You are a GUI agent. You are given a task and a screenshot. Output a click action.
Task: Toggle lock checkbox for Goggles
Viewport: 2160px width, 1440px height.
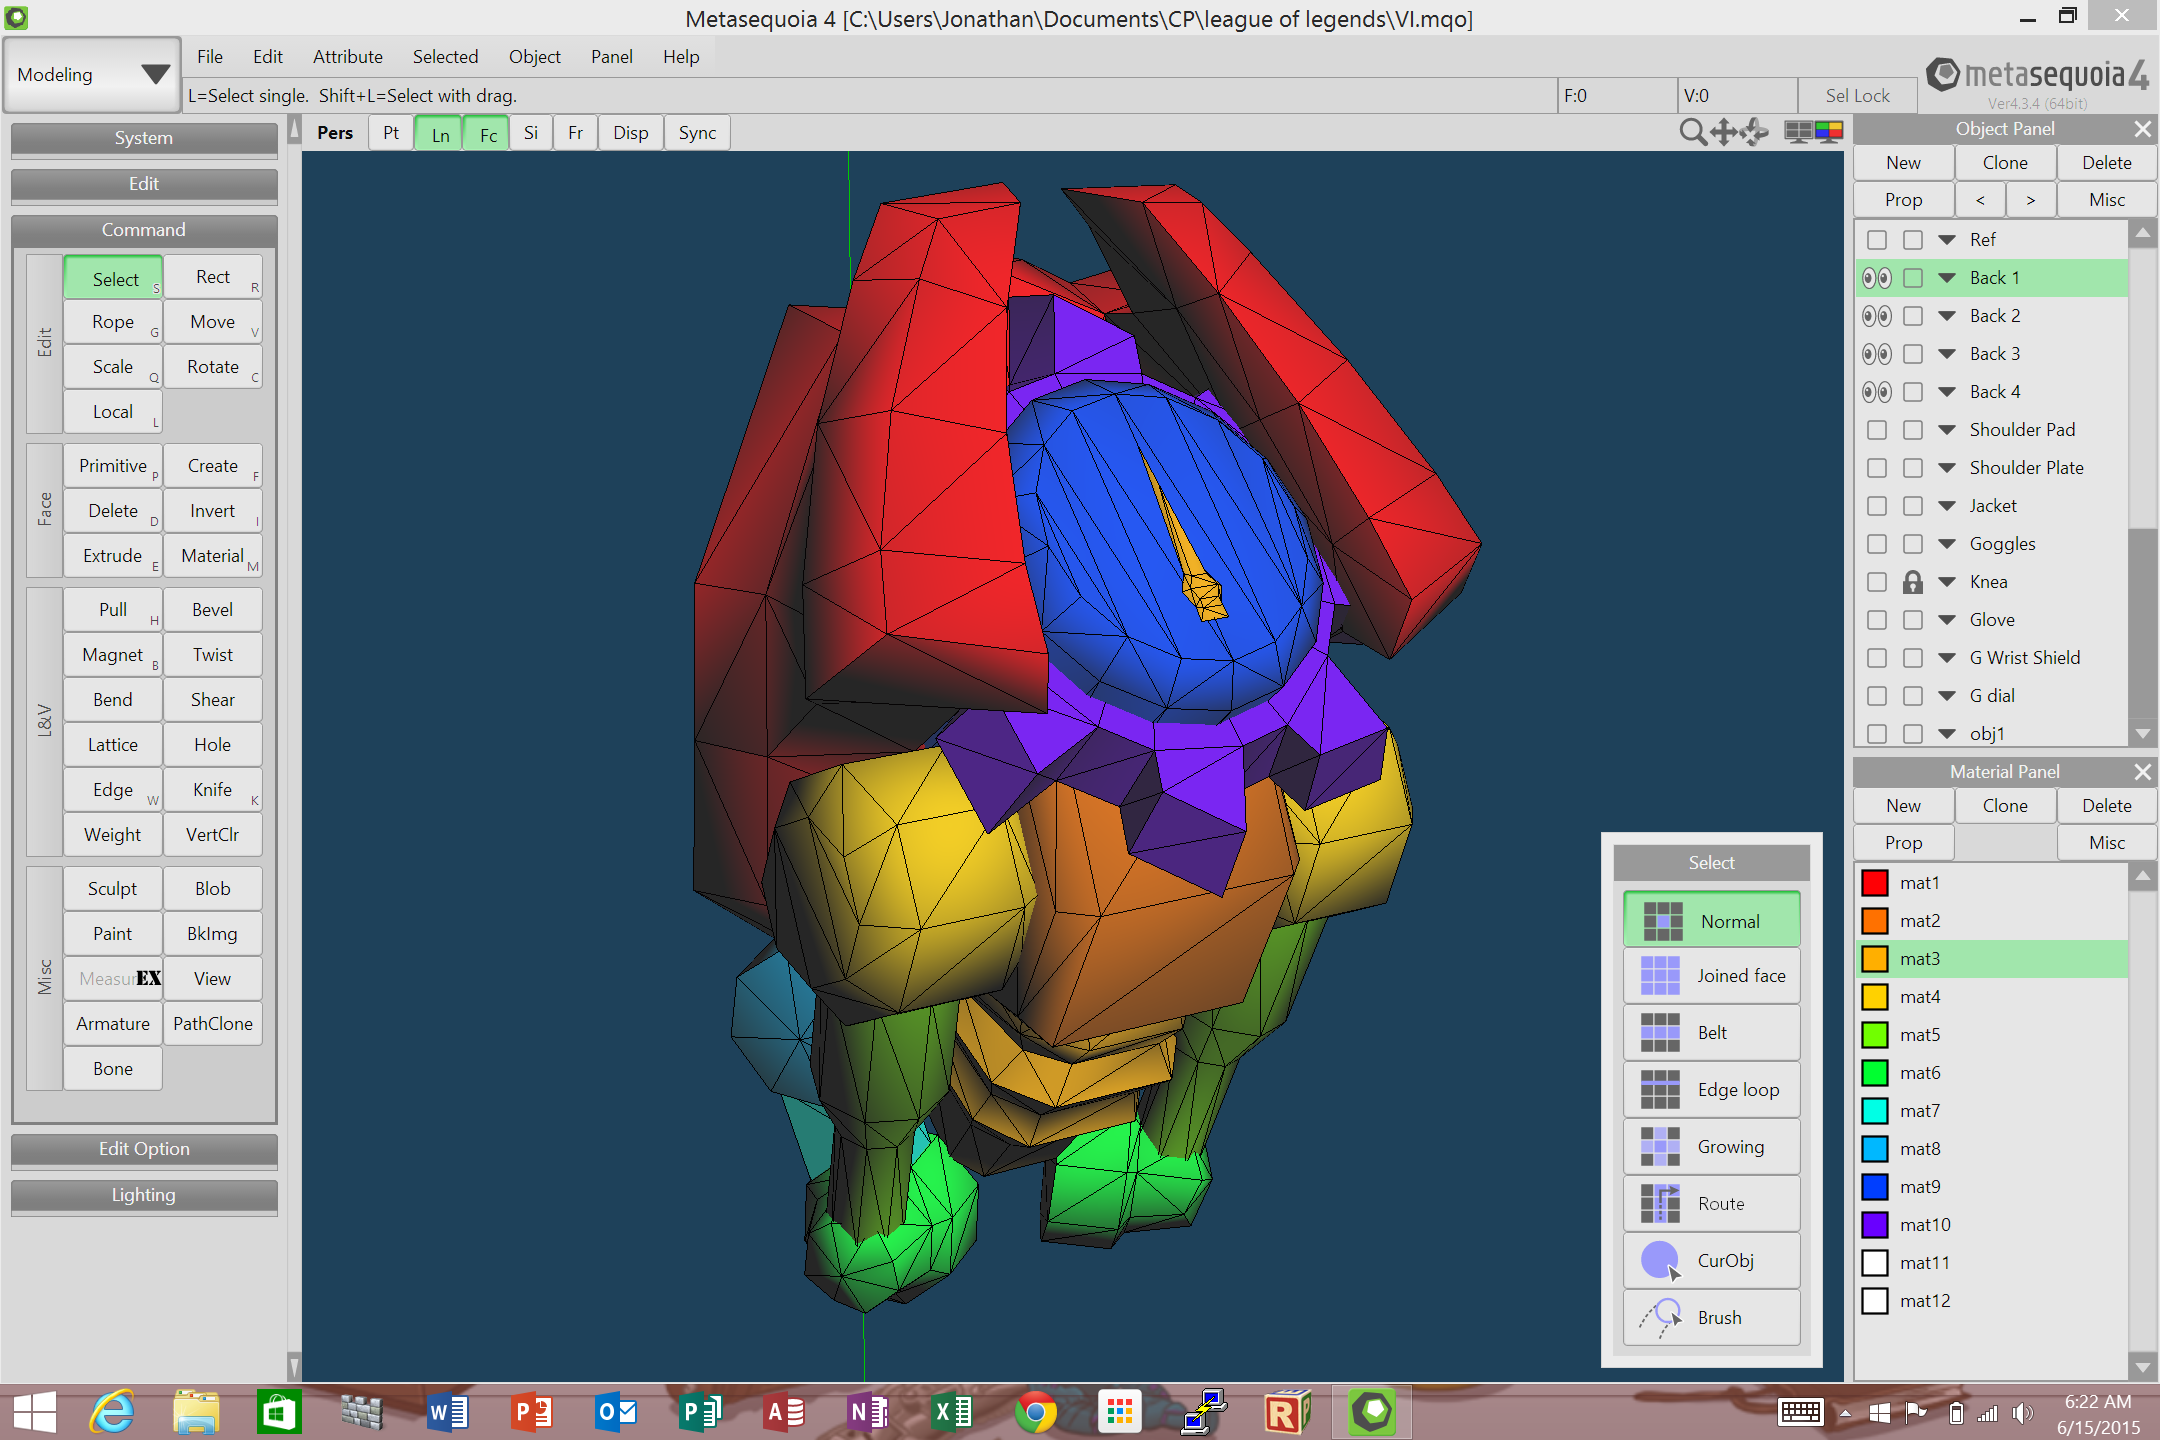point(1912,544)
